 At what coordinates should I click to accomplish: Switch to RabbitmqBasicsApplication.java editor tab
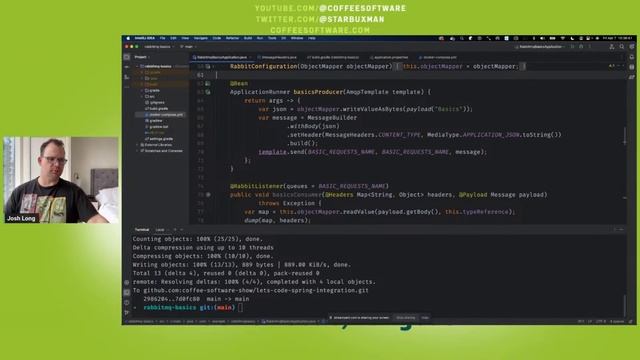[221, 58]
